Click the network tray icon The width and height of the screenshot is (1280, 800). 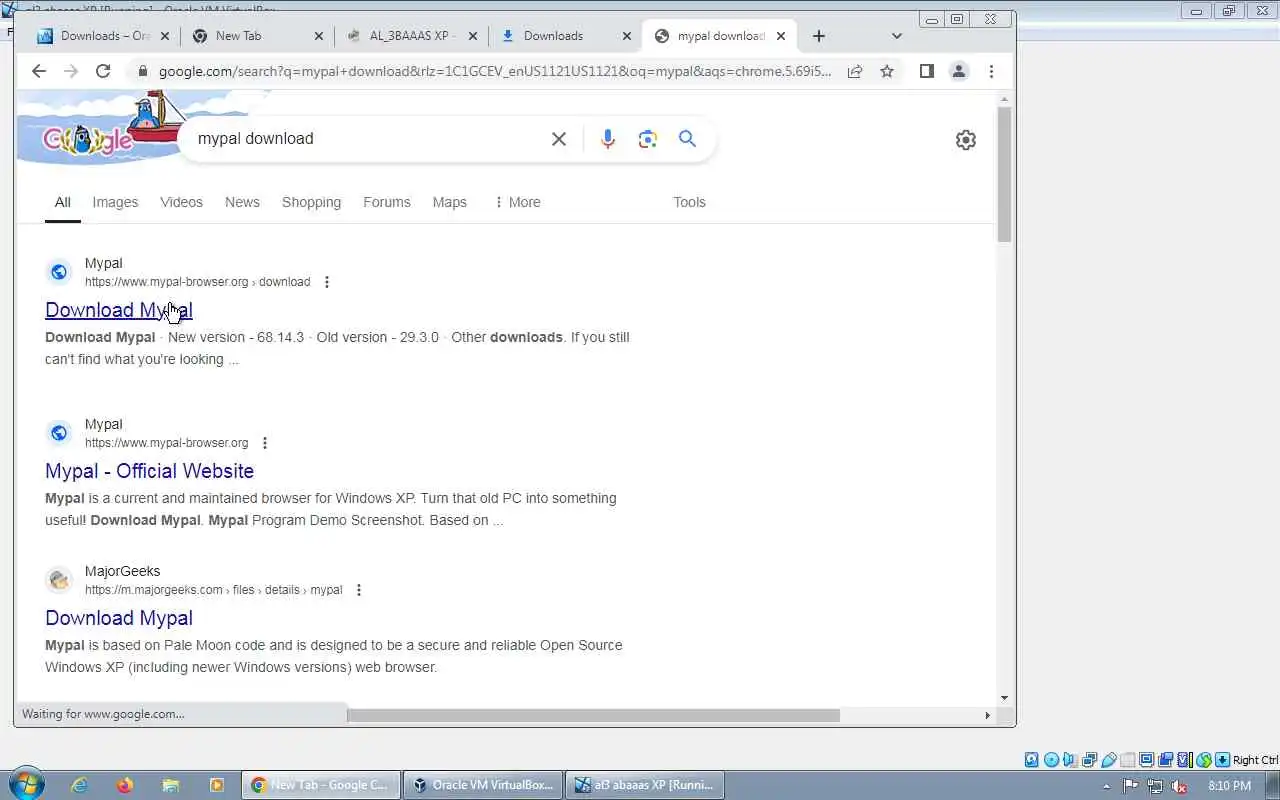(x=1155, y=786)
